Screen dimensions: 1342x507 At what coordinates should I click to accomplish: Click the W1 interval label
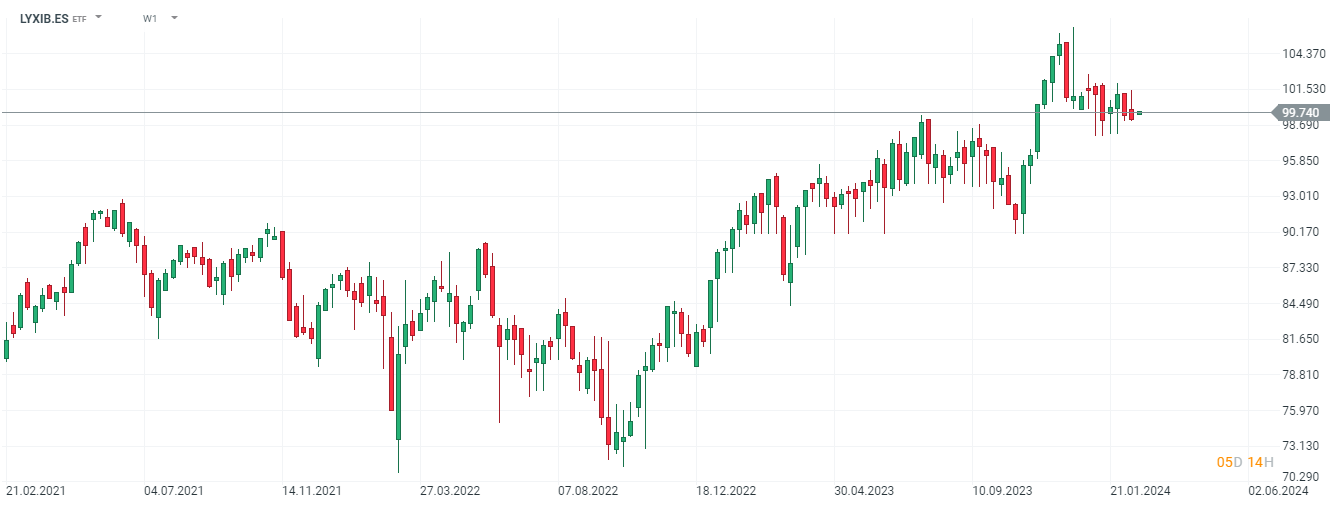pyautogui.click(x=150, y=18)
